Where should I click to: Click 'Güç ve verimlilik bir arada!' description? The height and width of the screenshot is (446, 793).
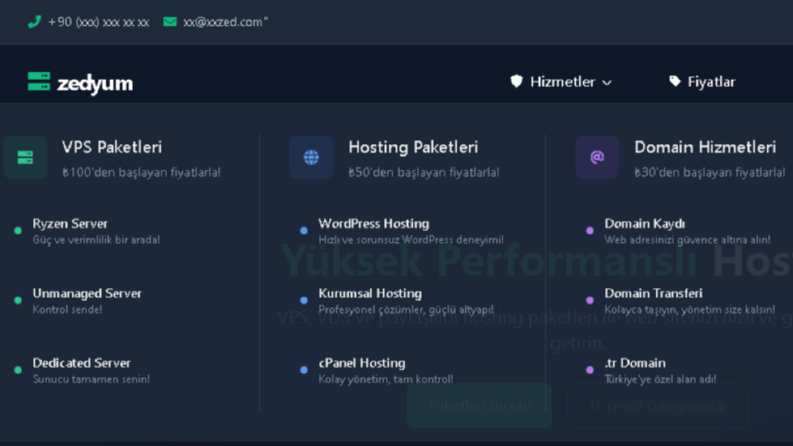pos(96,240)
